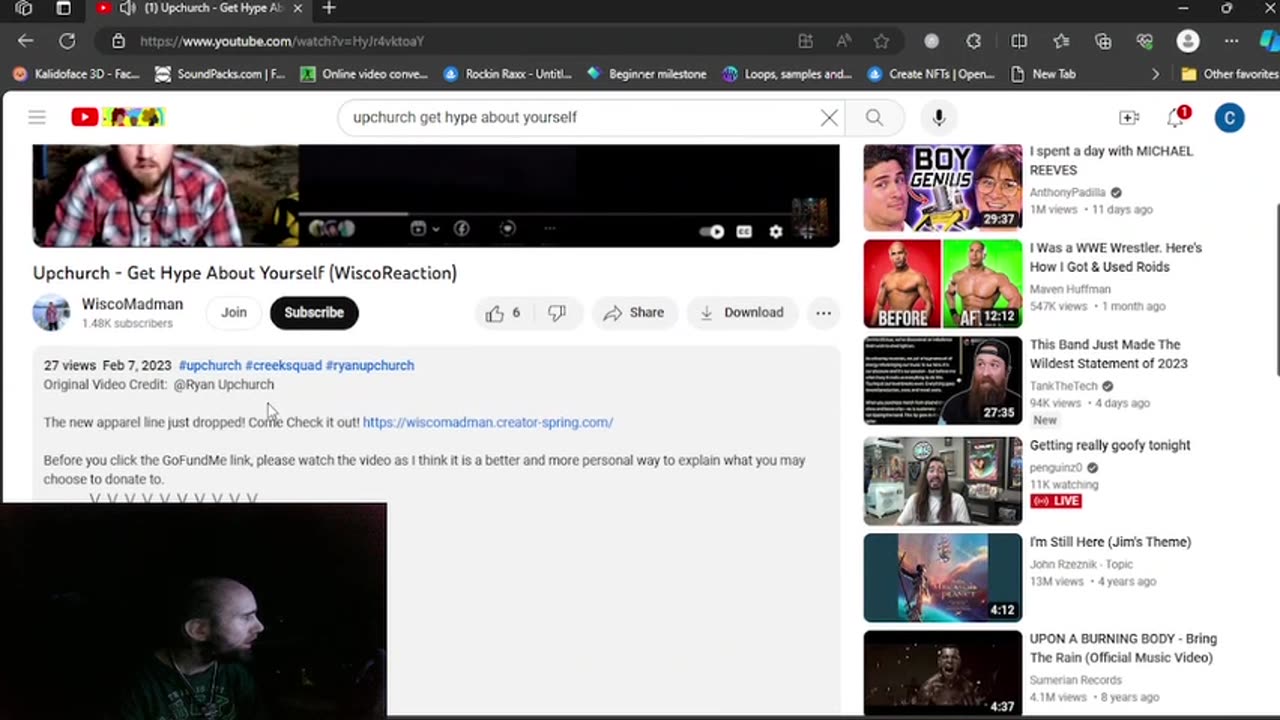Select the Upchurch YouTube tab
The height and width of the screenshot is (720, 1280).
pos(200,8)
